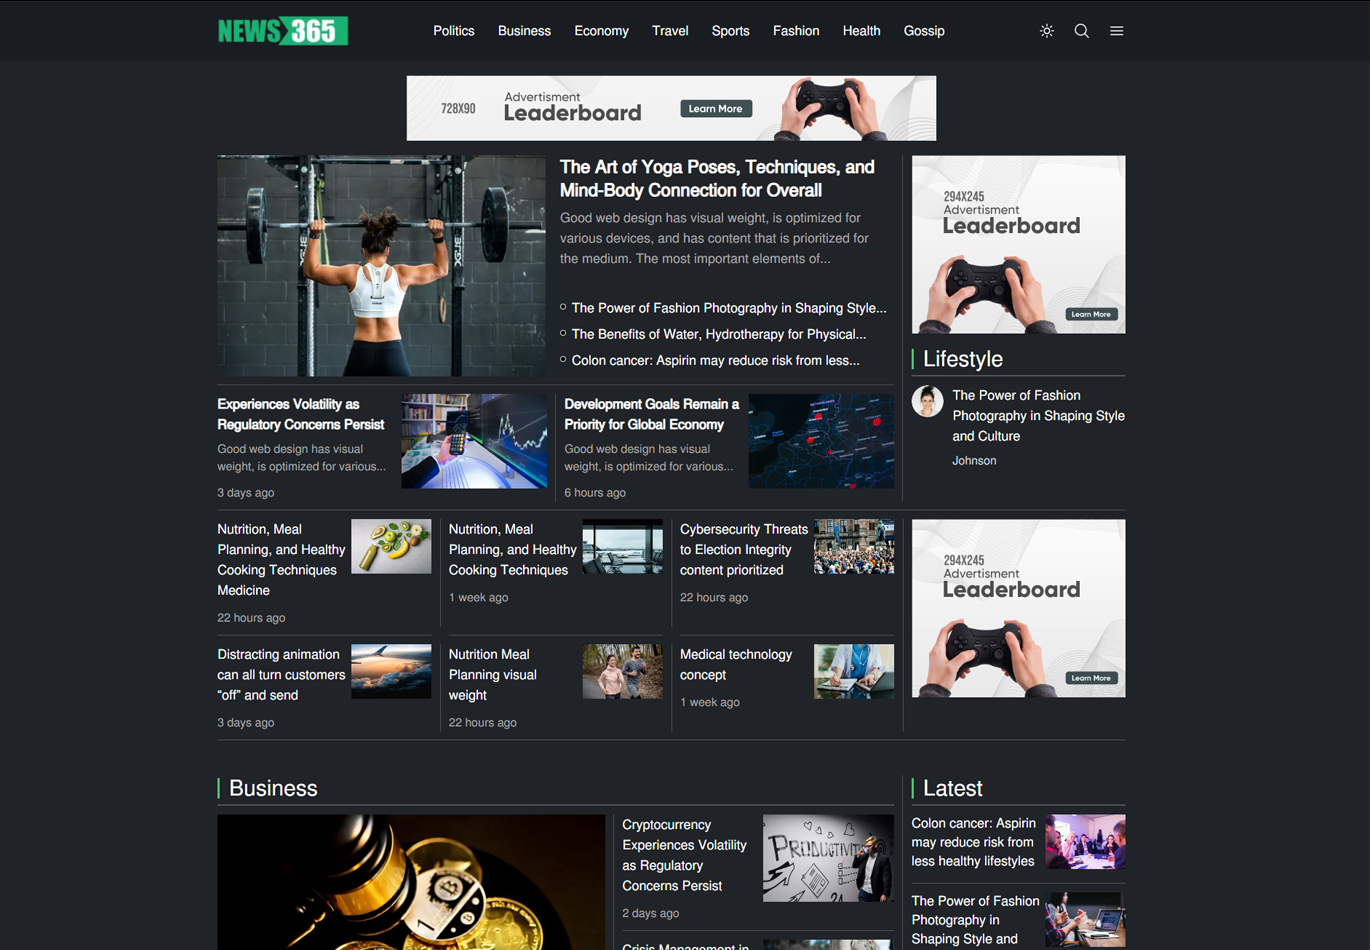Click Learn More on the sidebar advertisement

click(1091, 313)
